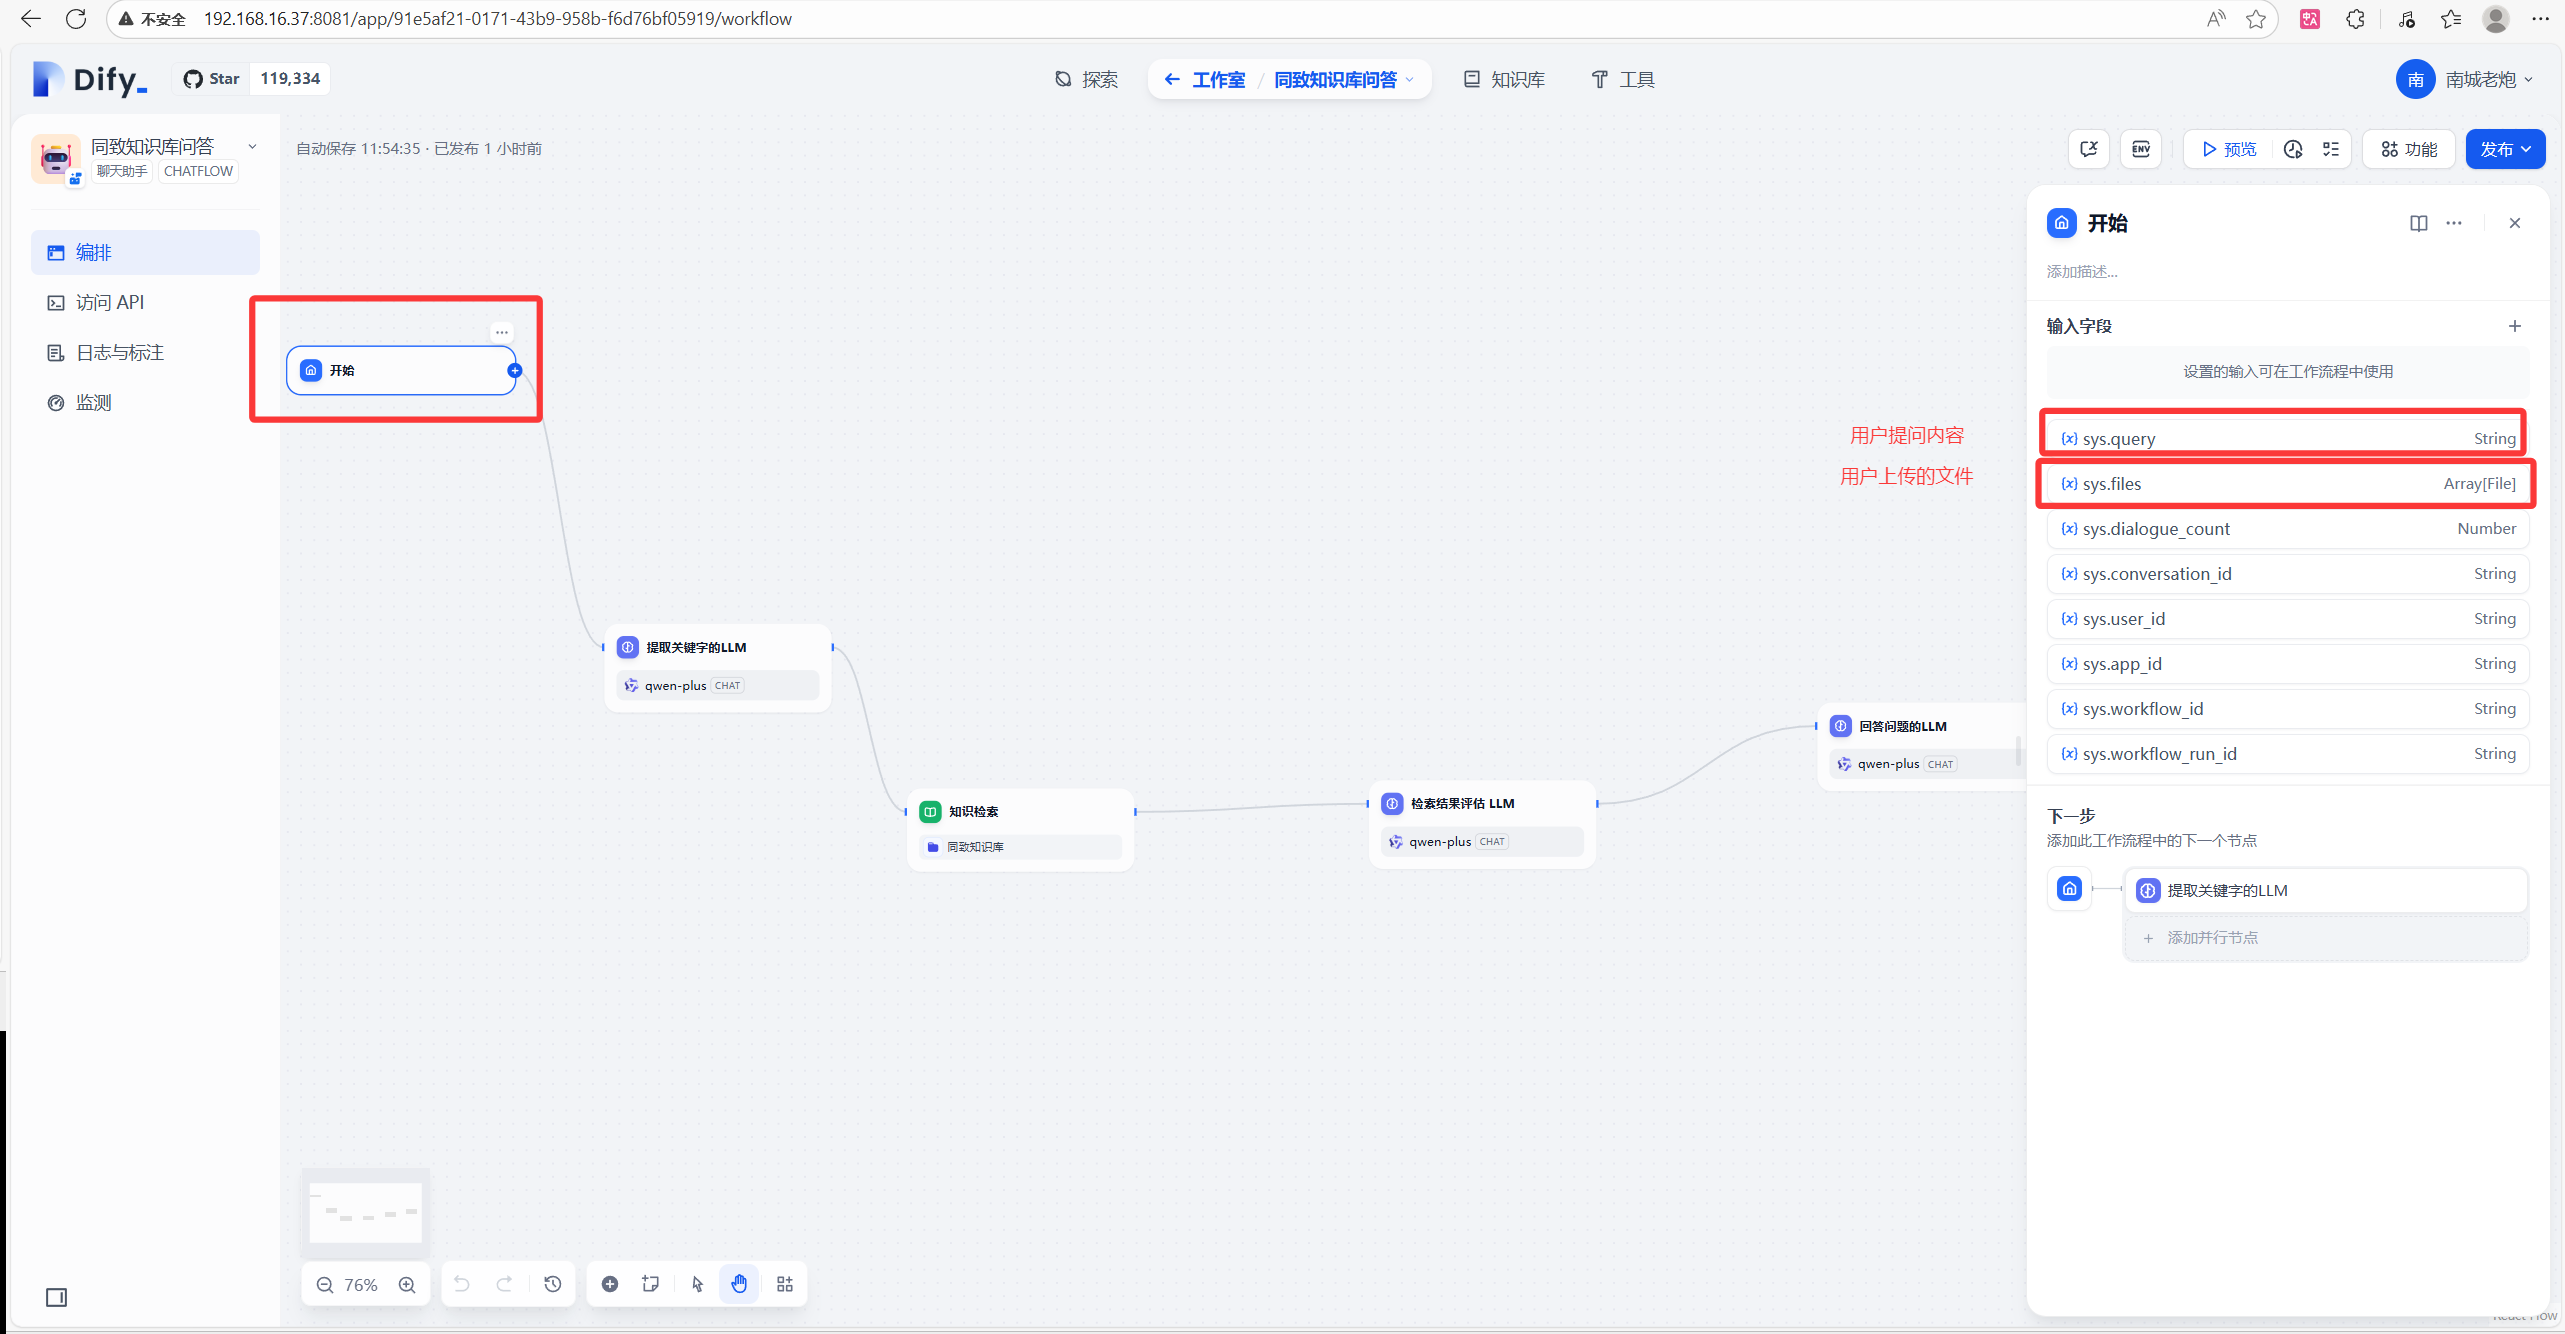Click the 预览 preview button
2565x1334 pixels.
tap(2227, 148)
